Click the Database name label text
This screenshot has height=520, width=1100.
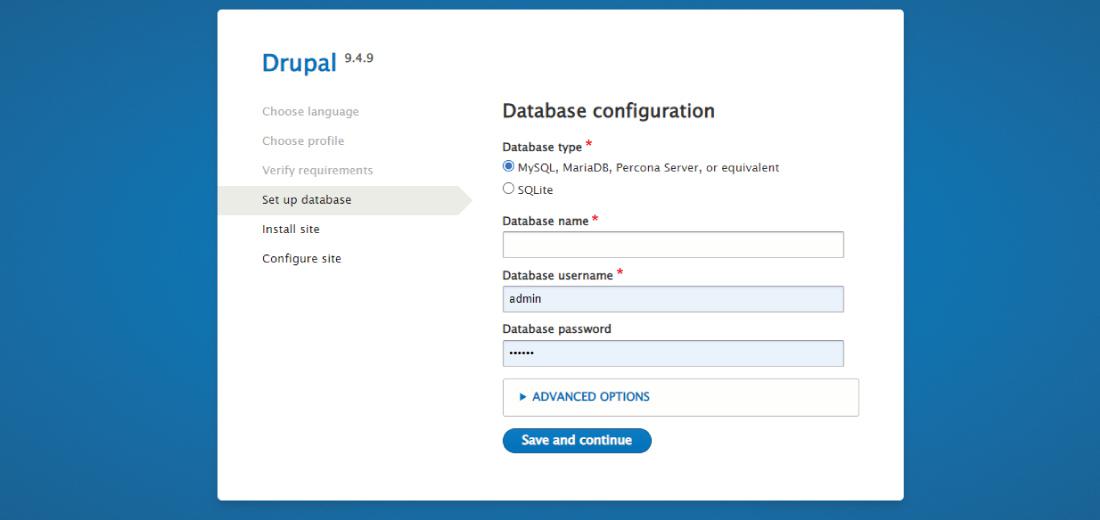(545, 221)
